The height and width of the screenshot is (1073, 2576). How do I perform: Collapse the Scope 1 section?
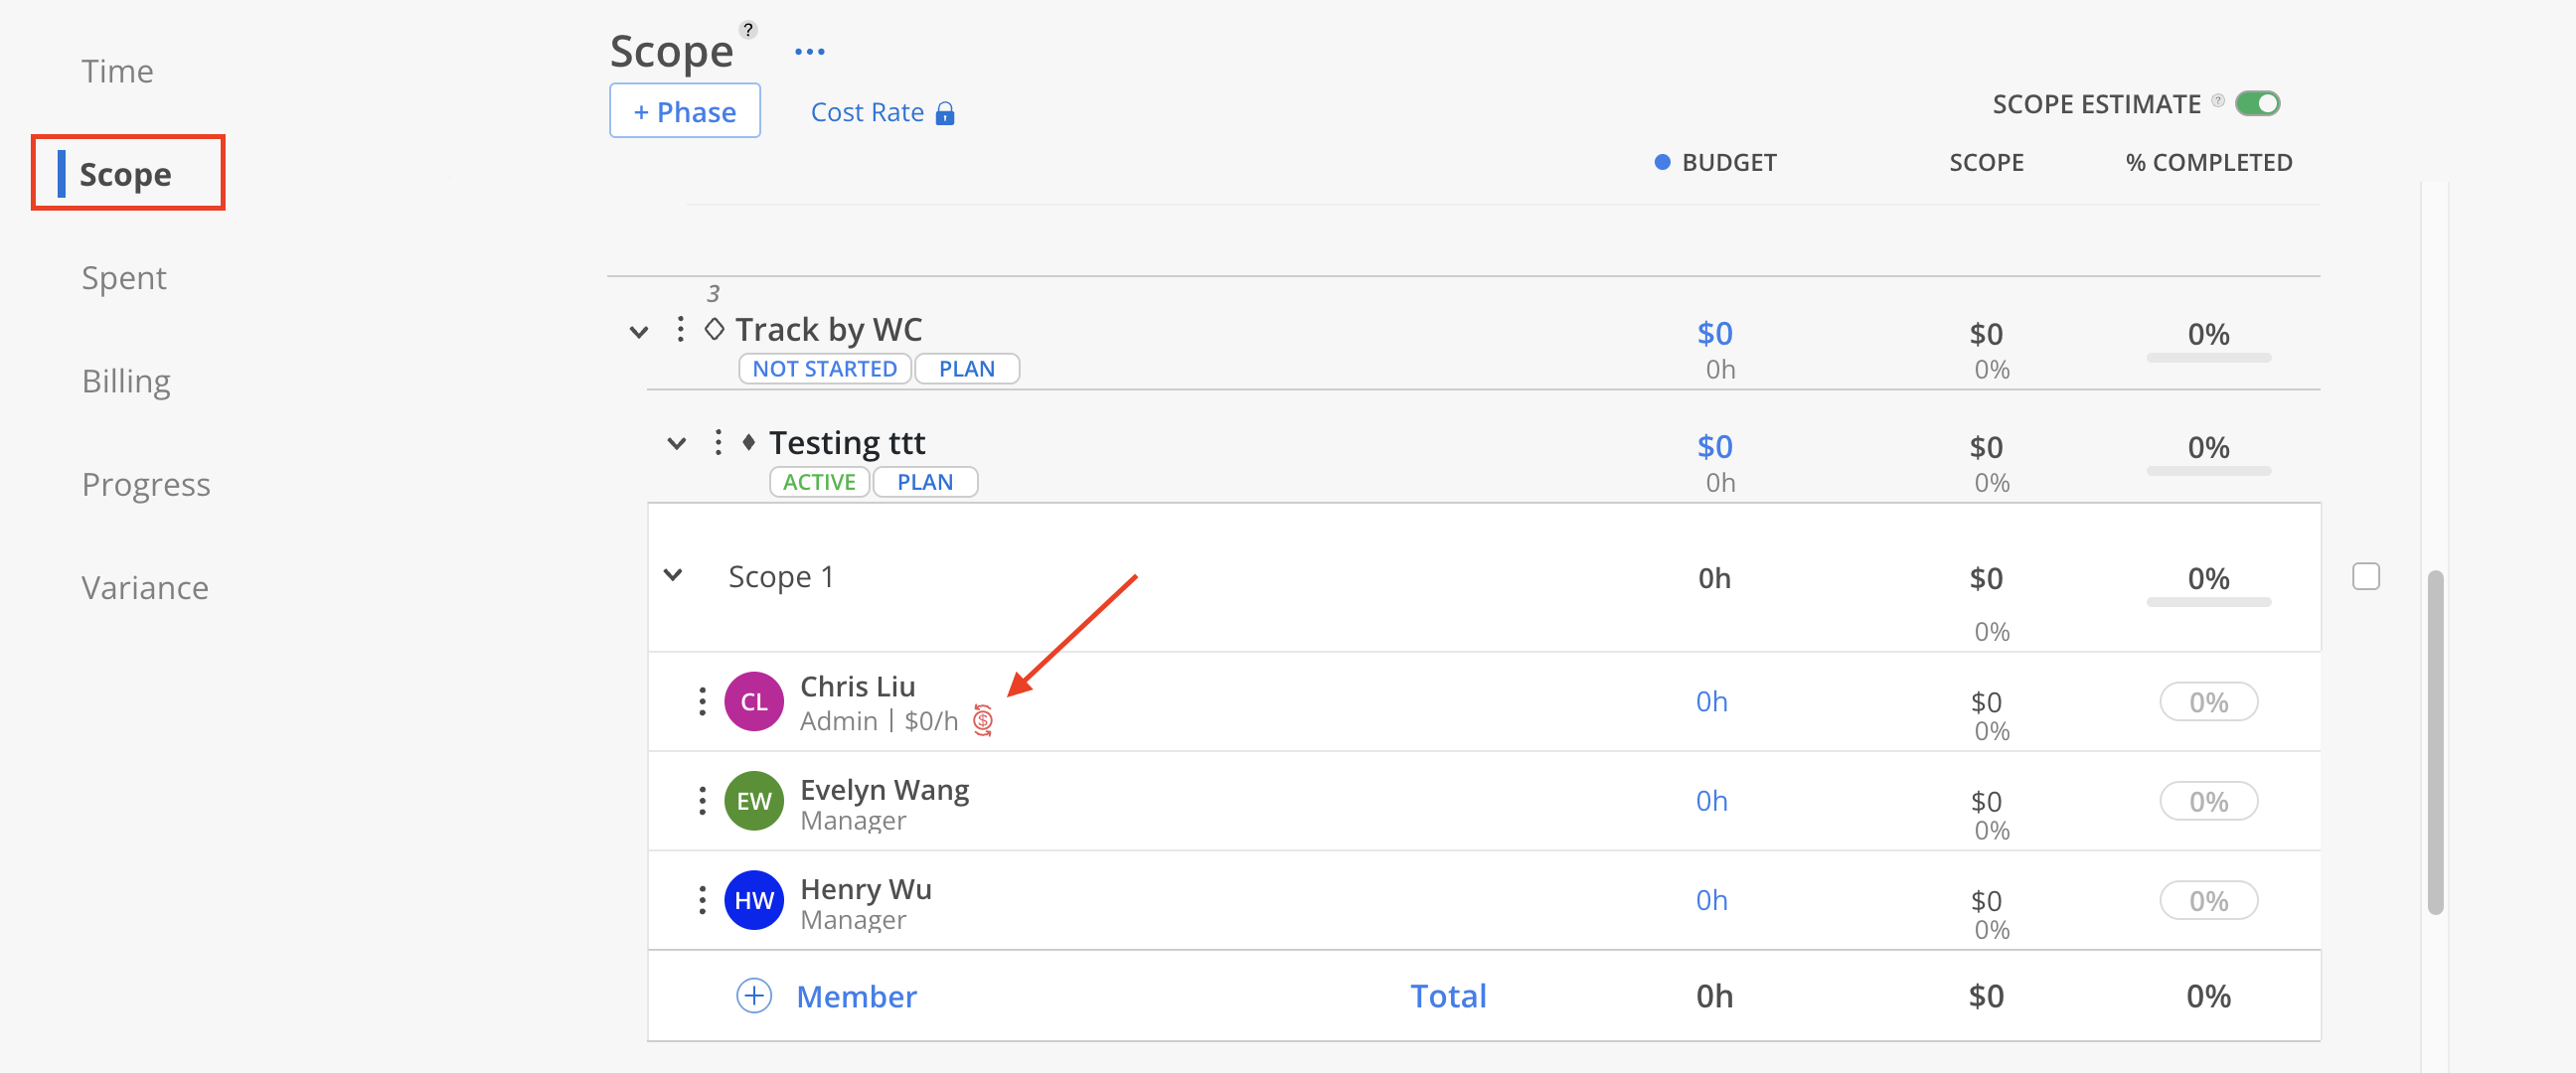[x=673, y=575]
